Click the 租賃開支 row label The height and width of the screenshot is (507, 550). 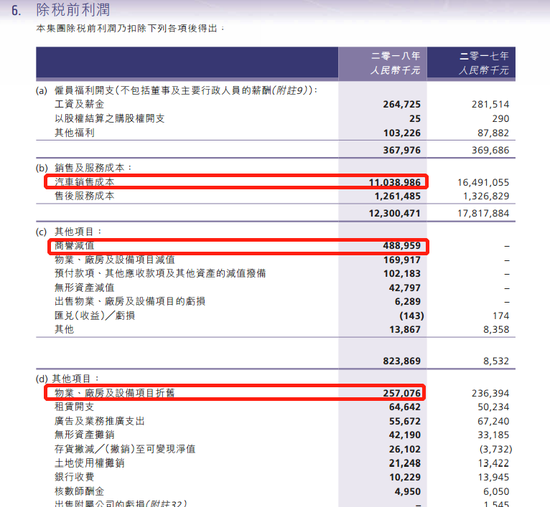[74, 407]
